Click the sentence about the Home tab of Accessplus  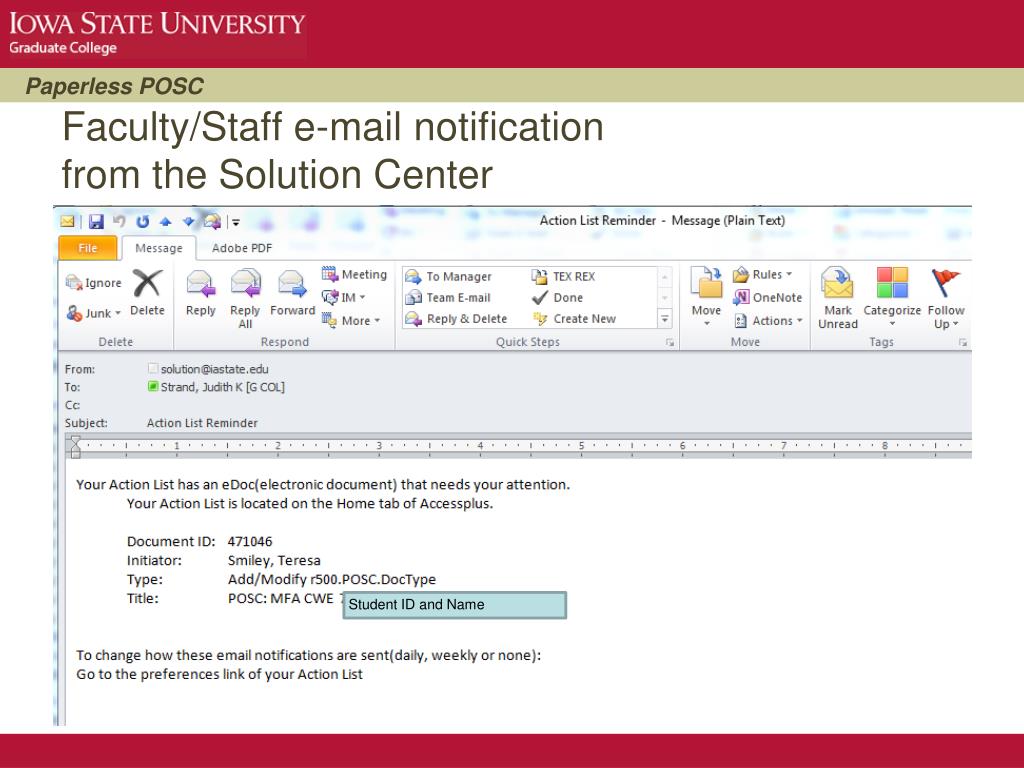(310, 504)
